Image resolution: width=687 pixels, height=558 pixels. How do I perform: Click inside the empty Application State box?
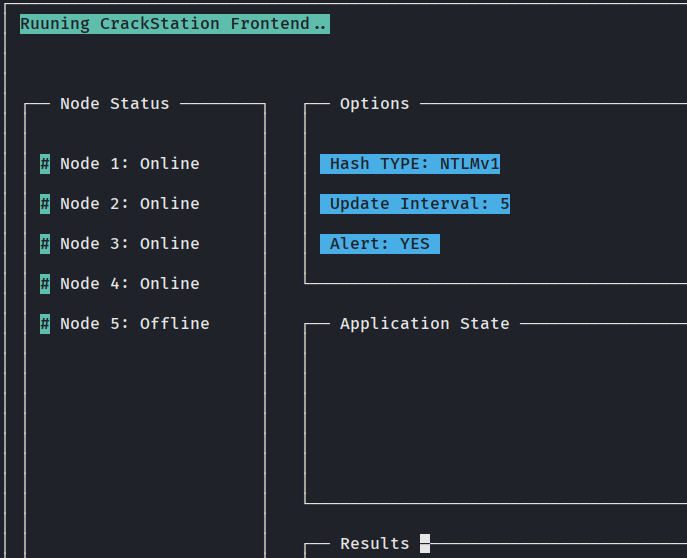[x=495, y=415]
